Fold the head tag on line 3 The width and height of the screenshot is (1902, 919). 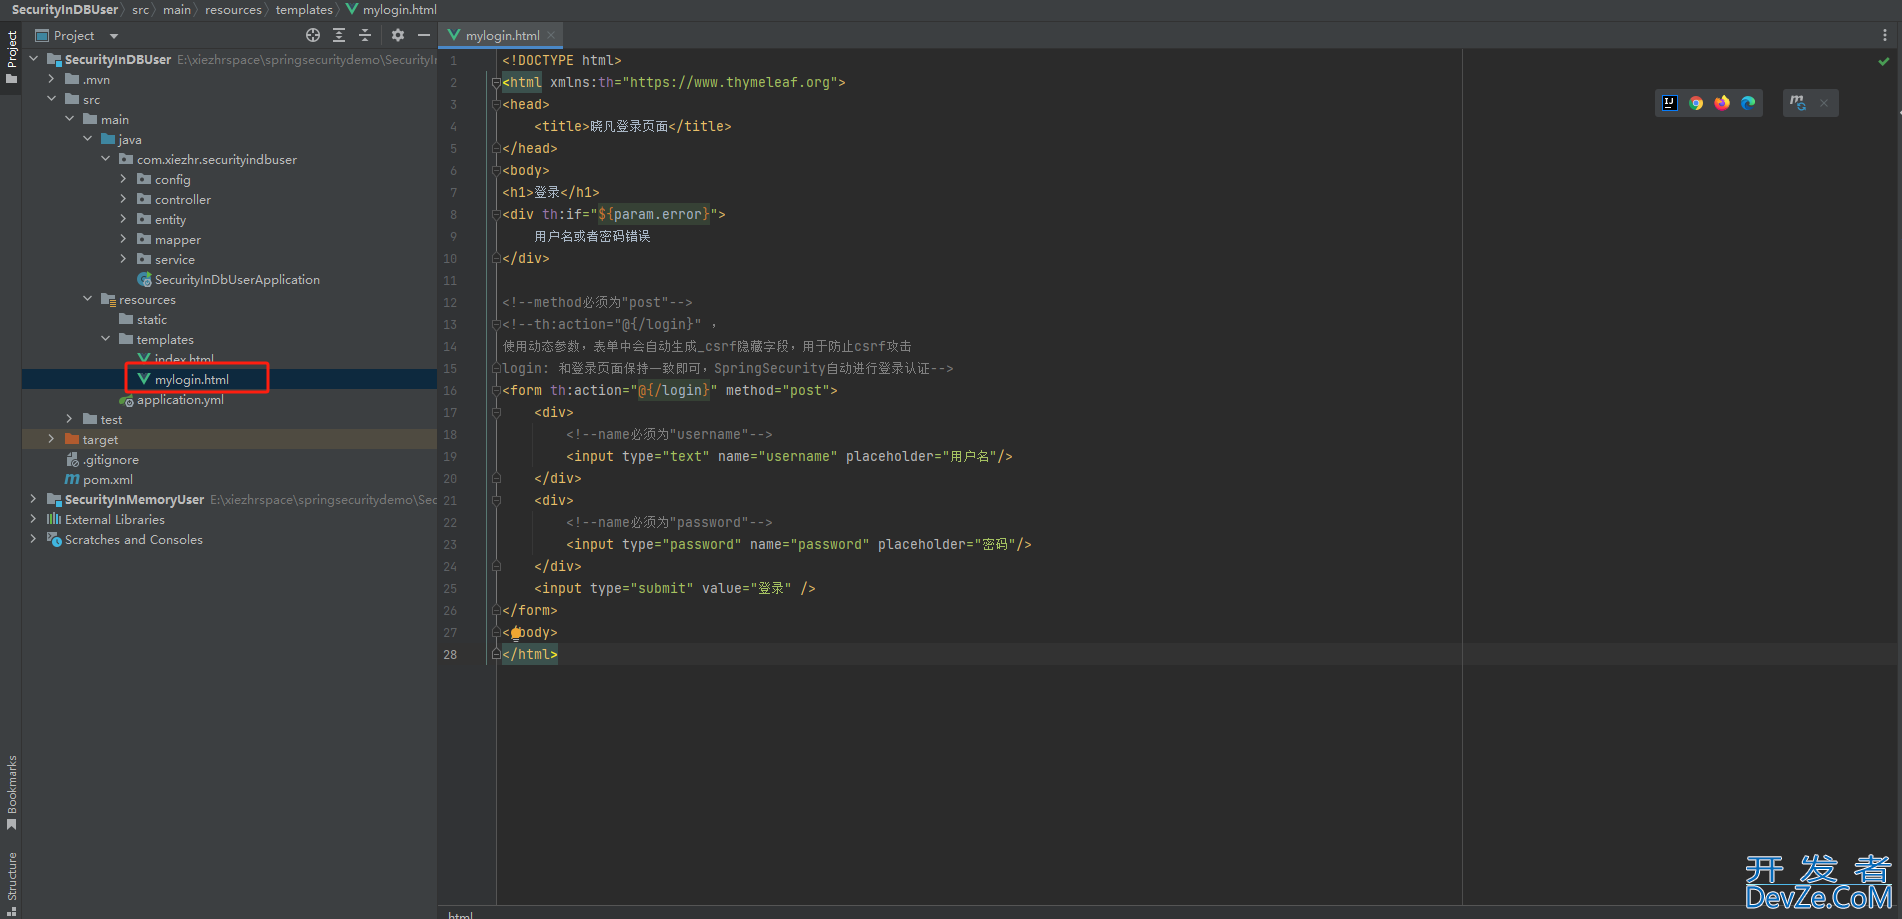point(496,105)
